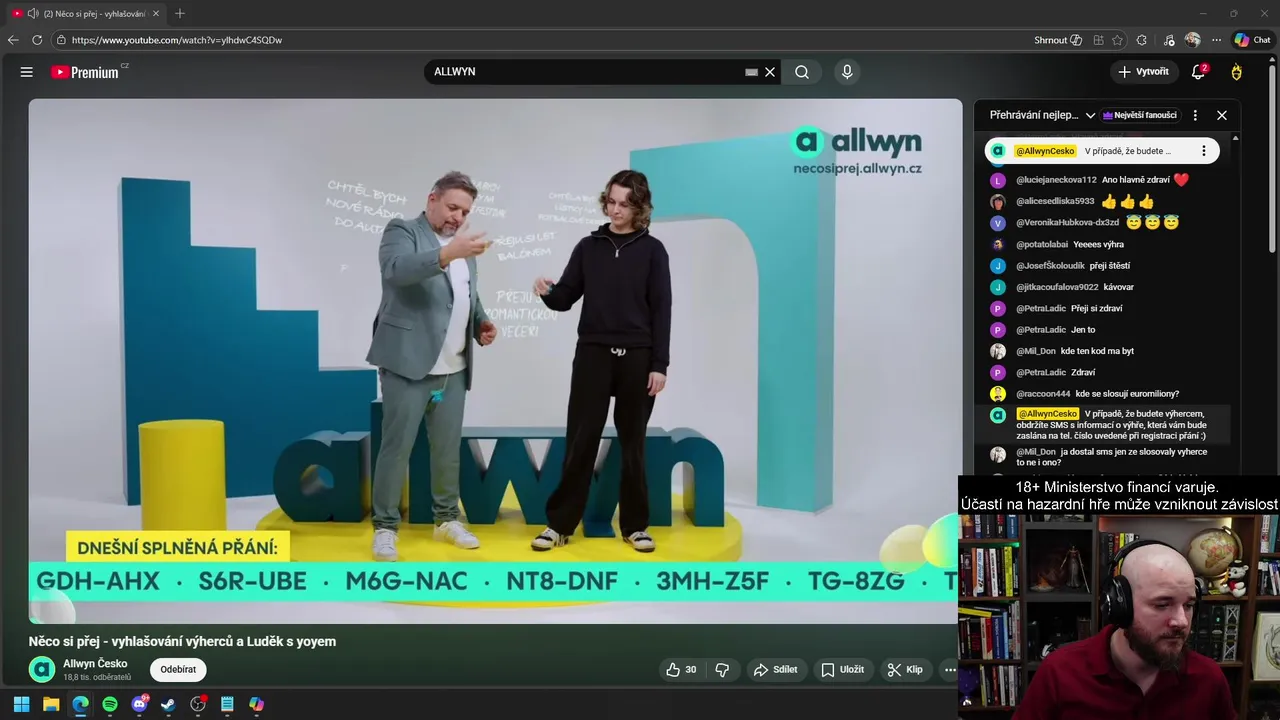Click the Klip clip button
The height and width of the screenshot is (720, 1280).
click(x=905, y=670)
